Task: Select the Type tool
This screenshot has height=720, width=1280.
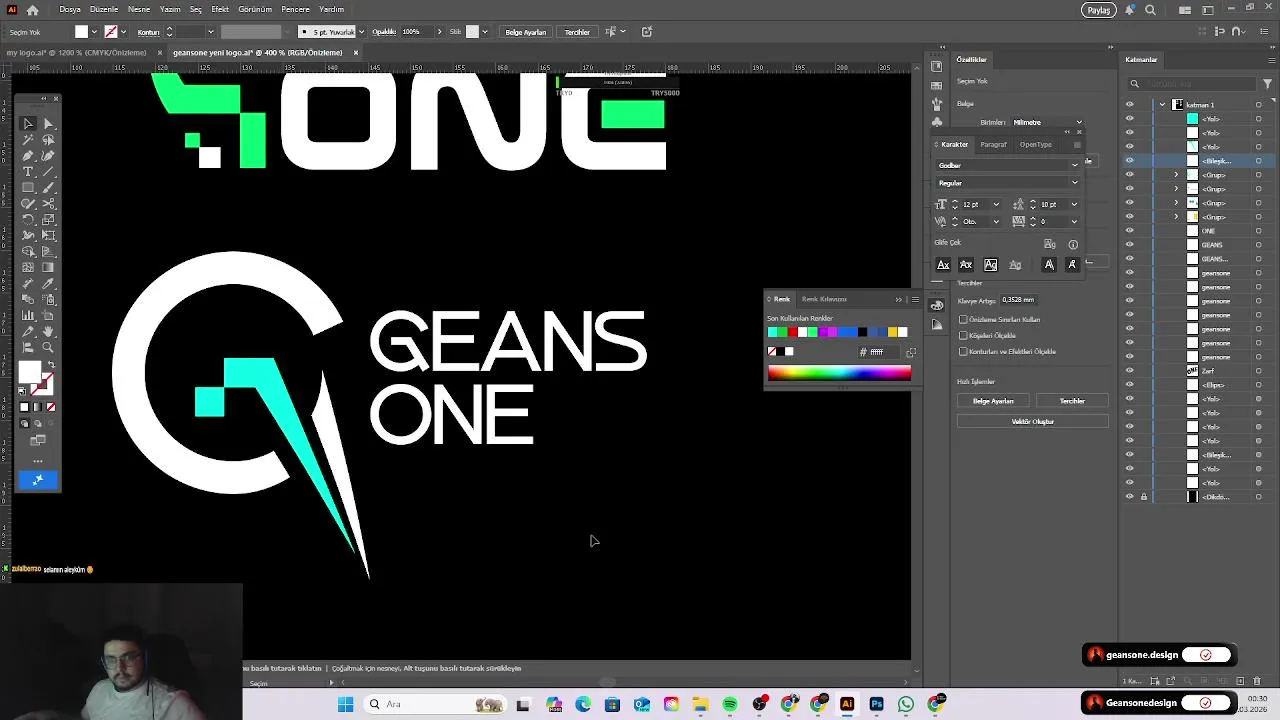Action: tap(28, 172)
